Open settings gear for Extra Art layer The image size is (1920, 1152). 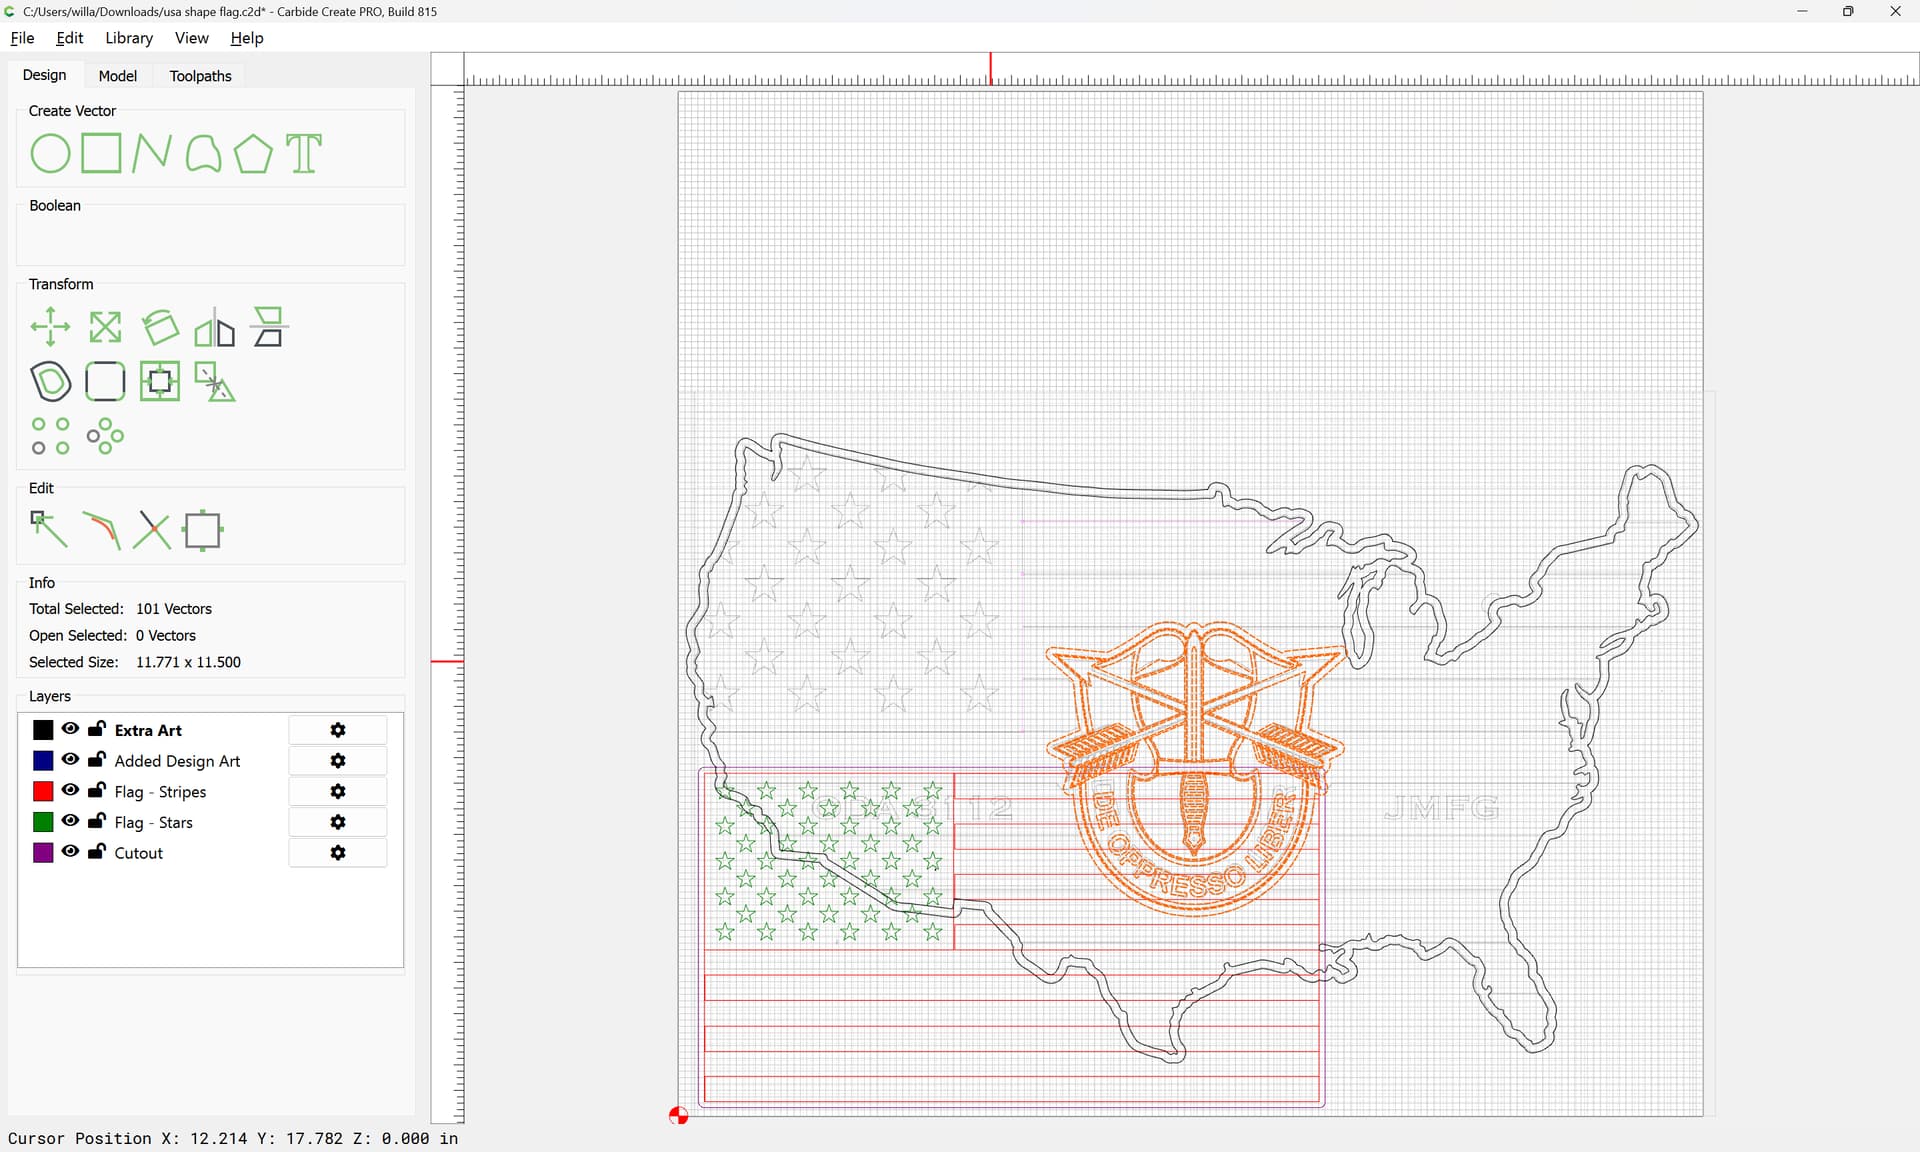pos(338,730)
